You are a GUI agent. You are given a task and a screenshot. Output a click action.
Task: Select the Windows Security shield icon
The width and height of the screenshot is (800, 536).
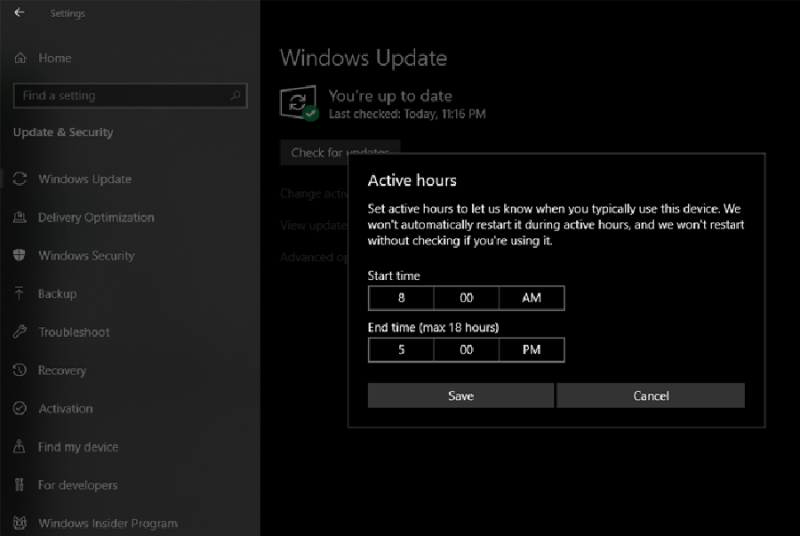19,255
